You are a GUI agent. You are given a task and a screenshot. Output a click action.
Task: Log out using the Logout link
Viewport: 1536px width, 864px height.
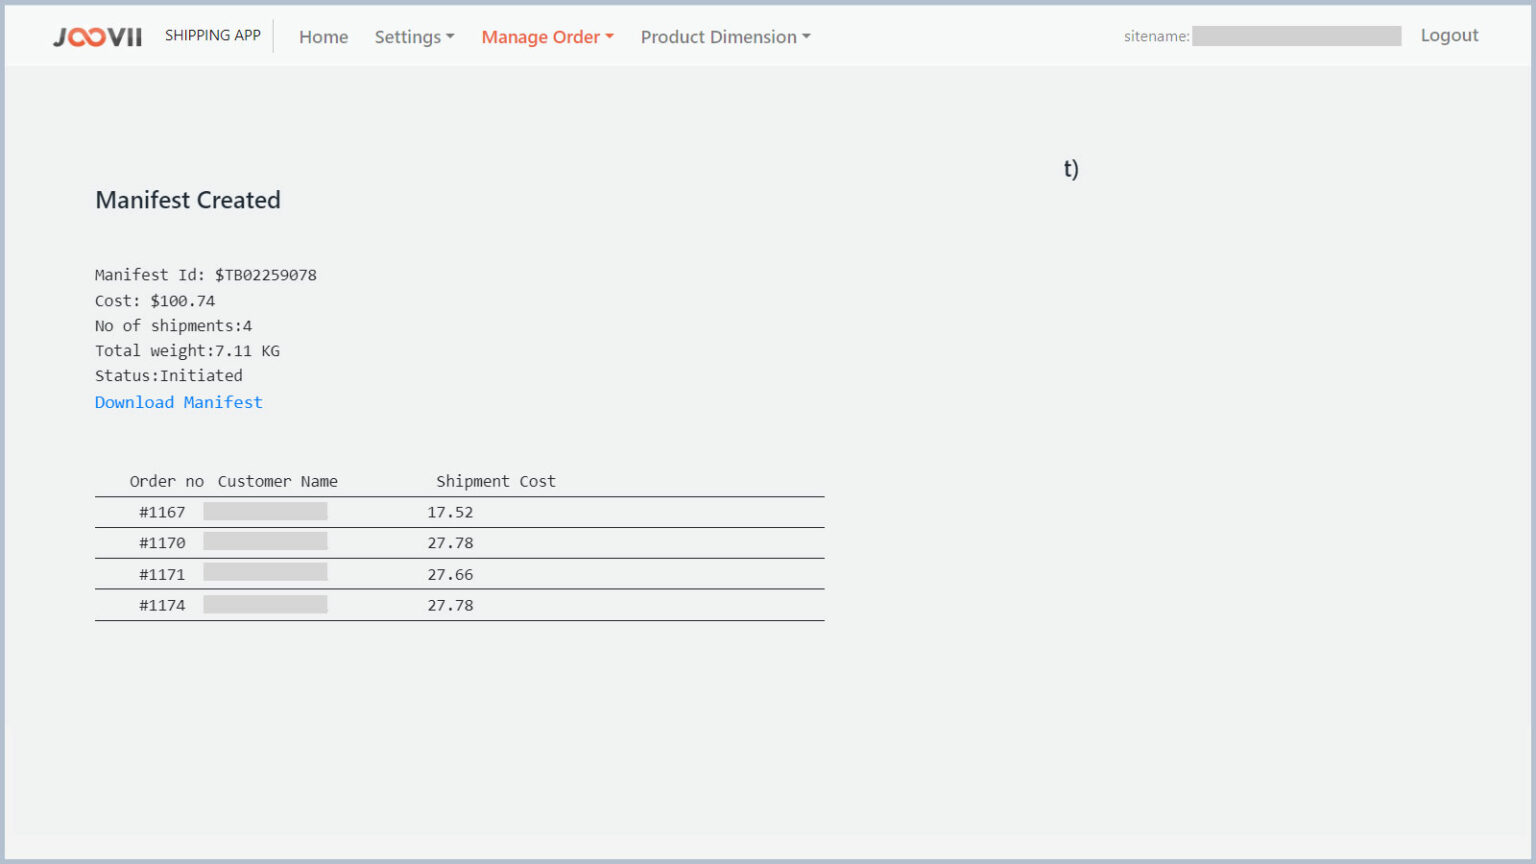(1448, 36)
